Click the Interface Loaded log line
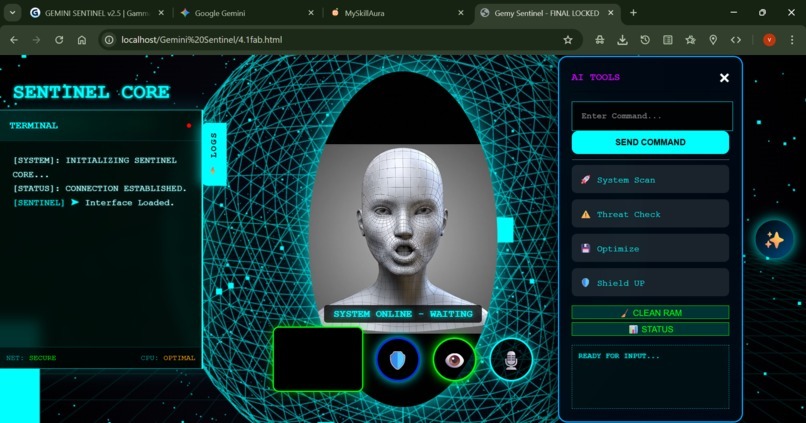The height and width of the screenshot is (423, 806). click(94, 203)
